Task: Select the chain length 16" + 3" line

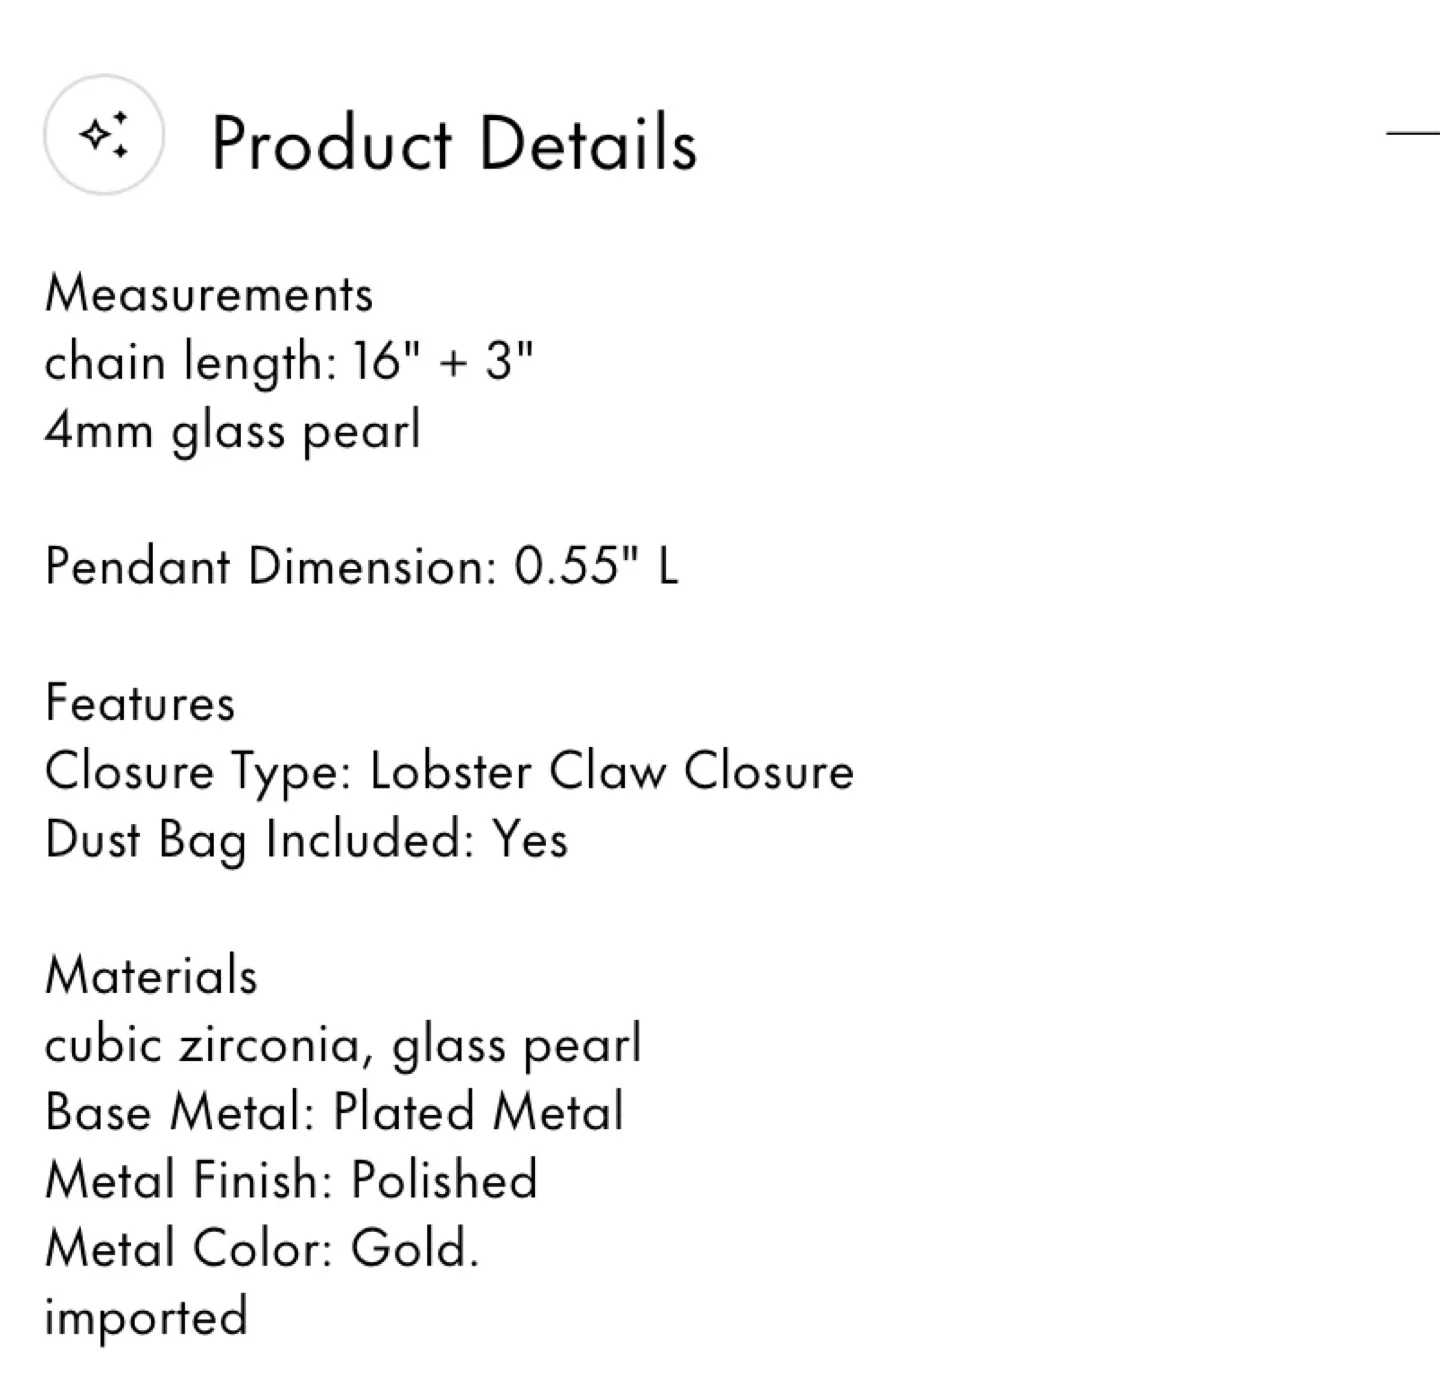Action: click(x=289, y=362)
